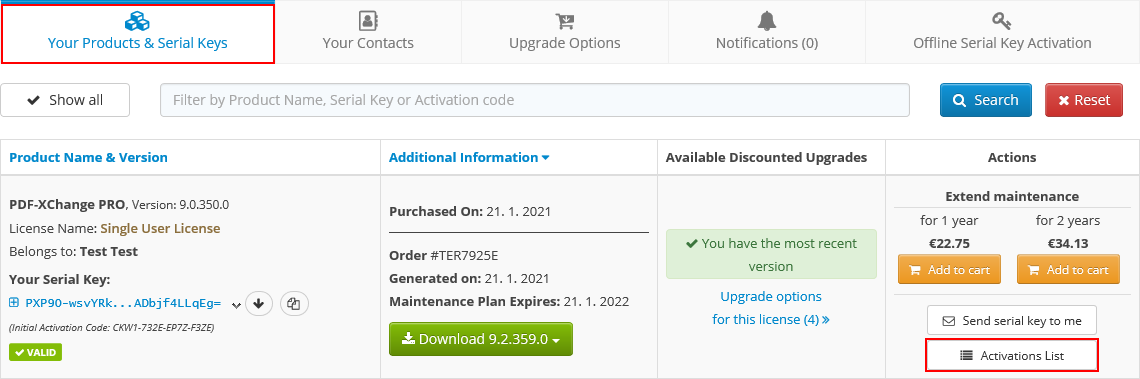
Task: Focus the product filter search field
Action: click(x=534, y=100)
